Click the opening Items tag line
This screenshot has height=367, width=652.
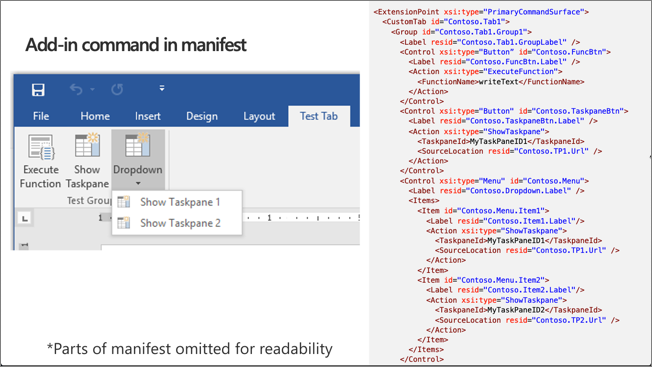coord(424,201)
